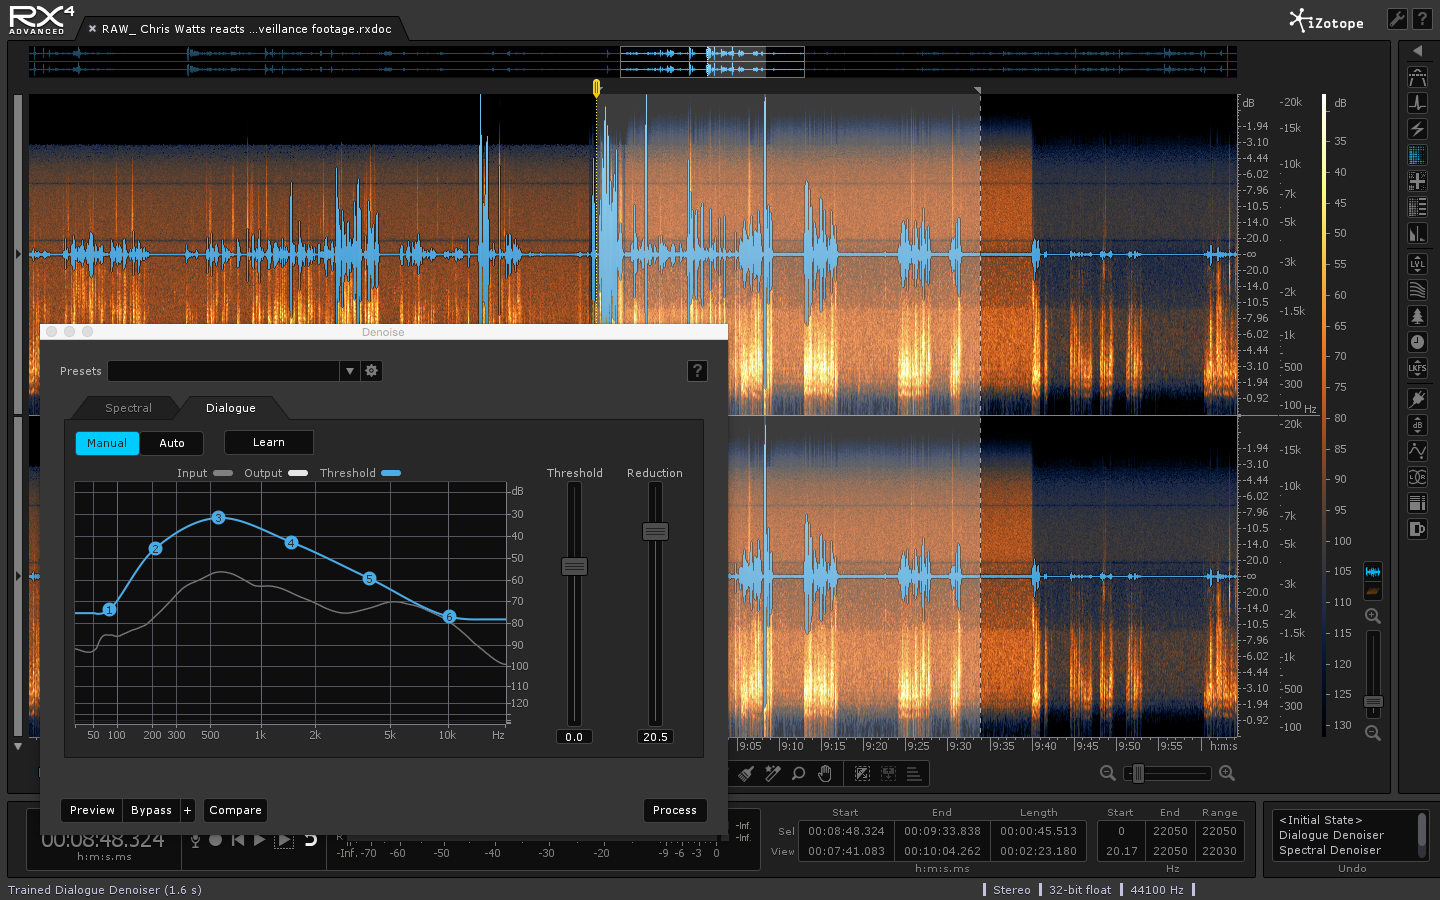Select Dialogue Denoiser undo entry
1440x900 pixels.
point(1331,835)
